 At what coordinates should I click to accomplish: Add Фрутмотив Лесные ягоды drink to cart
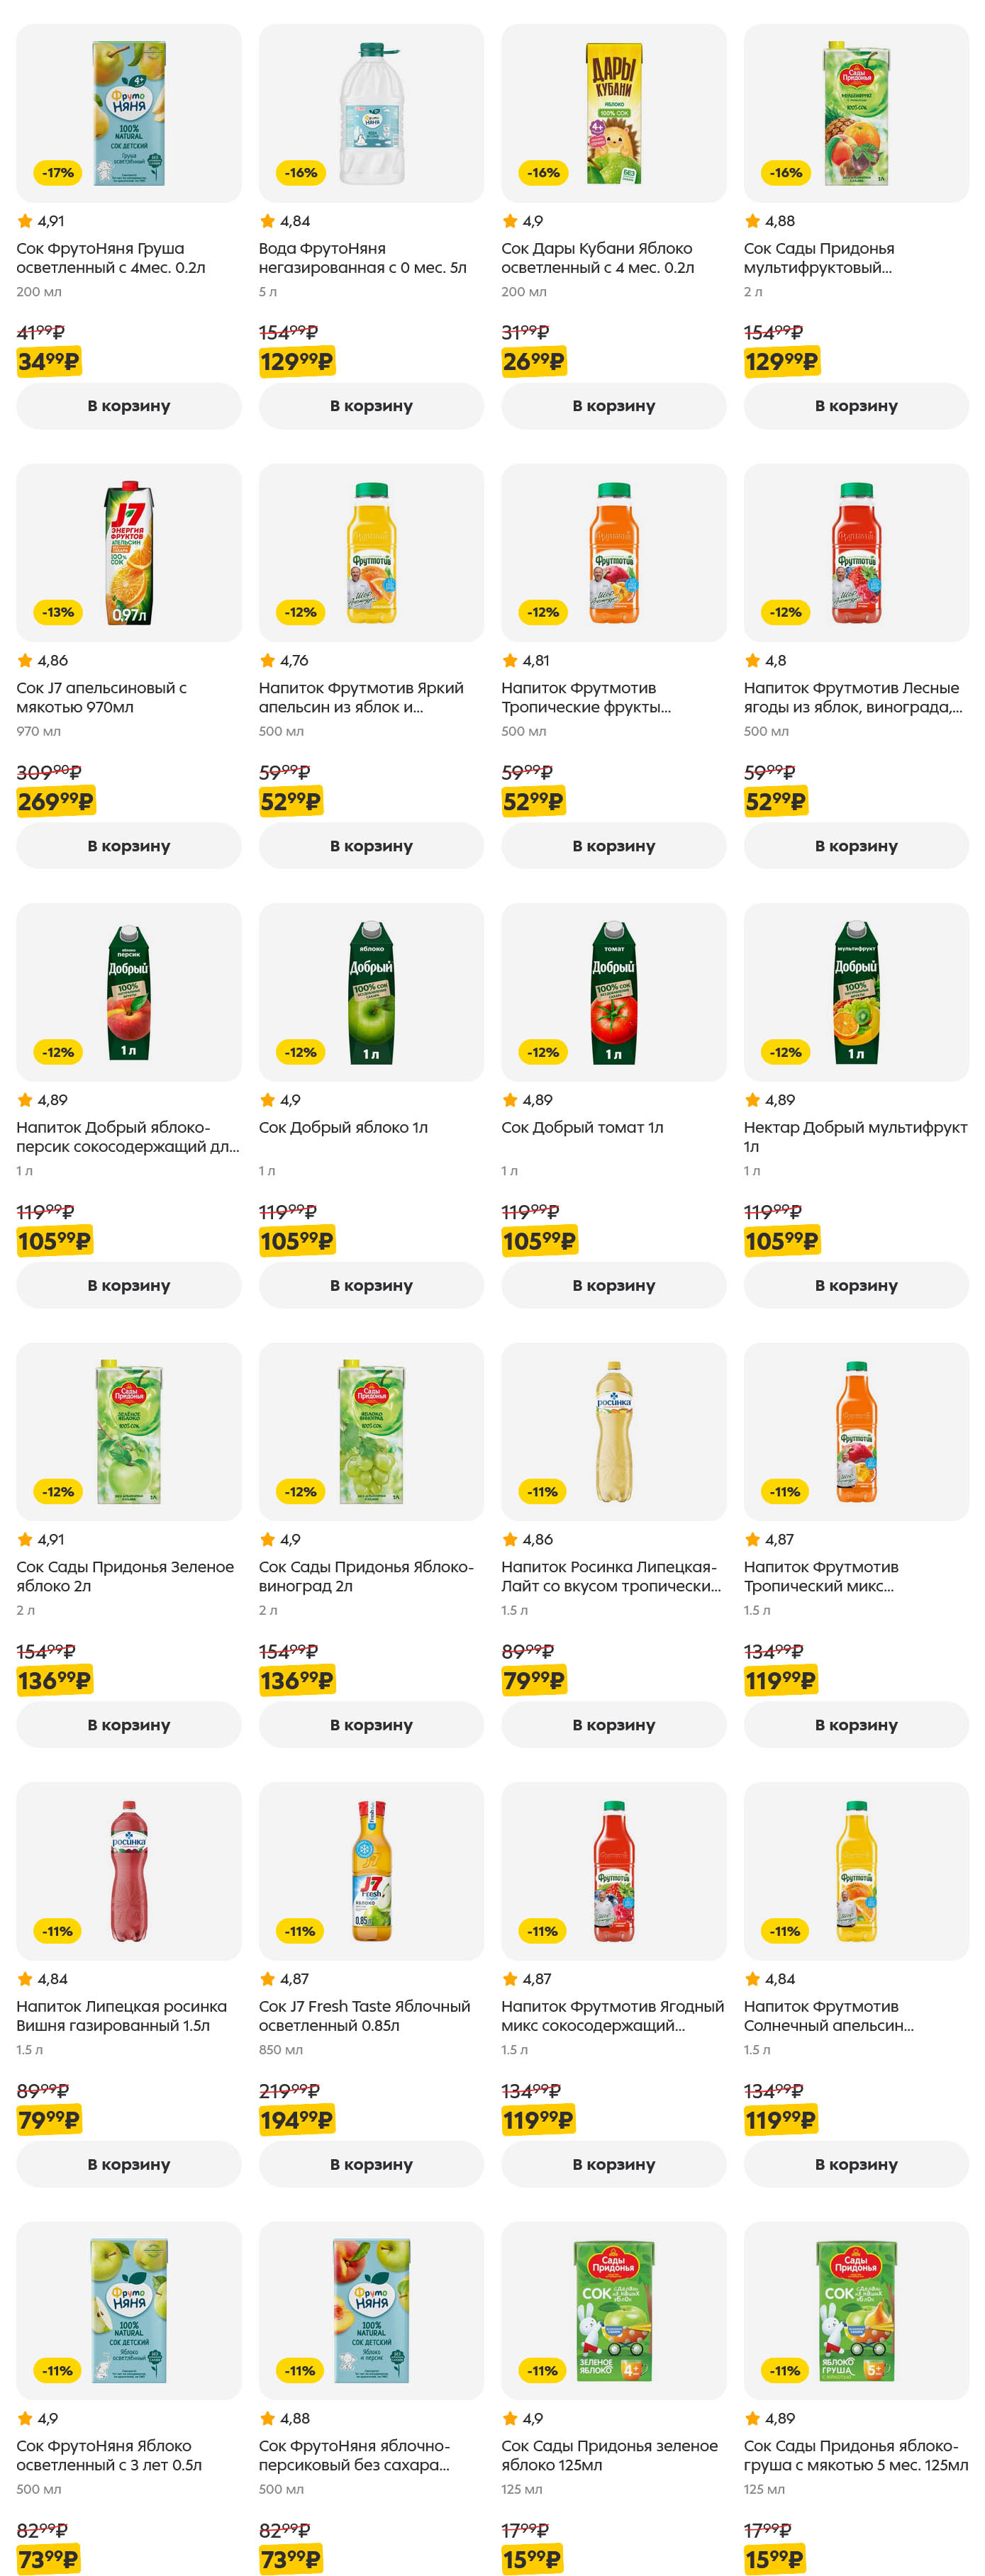(856, 846)
